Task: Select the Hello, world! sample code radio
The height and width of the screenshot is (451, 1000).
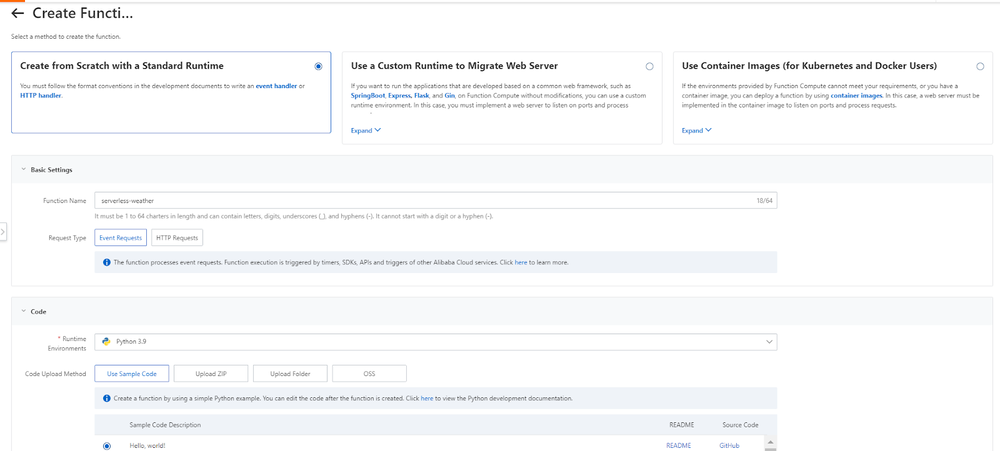Action: (107, 445)
